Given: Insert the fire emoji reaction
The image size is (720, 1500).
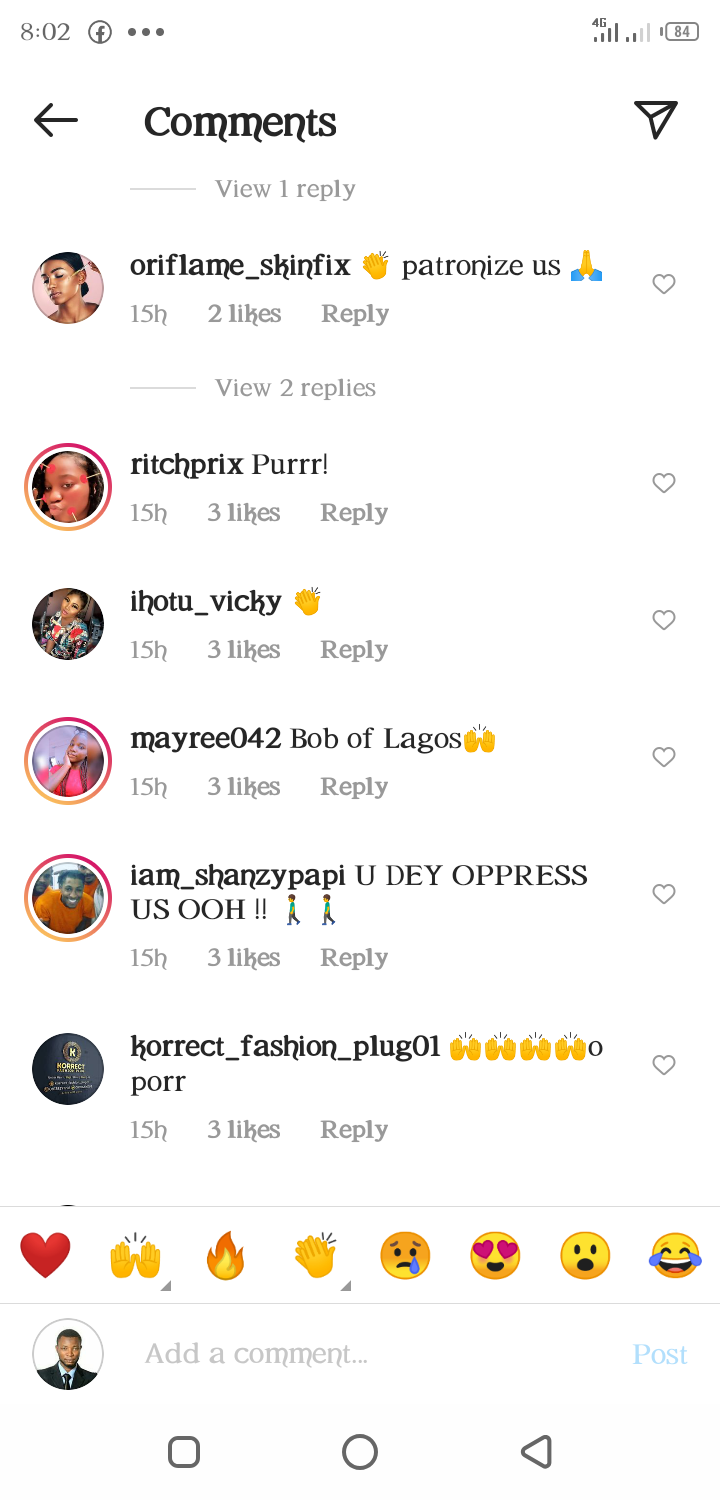Looking at the screenshot, I should point(225,1256).
